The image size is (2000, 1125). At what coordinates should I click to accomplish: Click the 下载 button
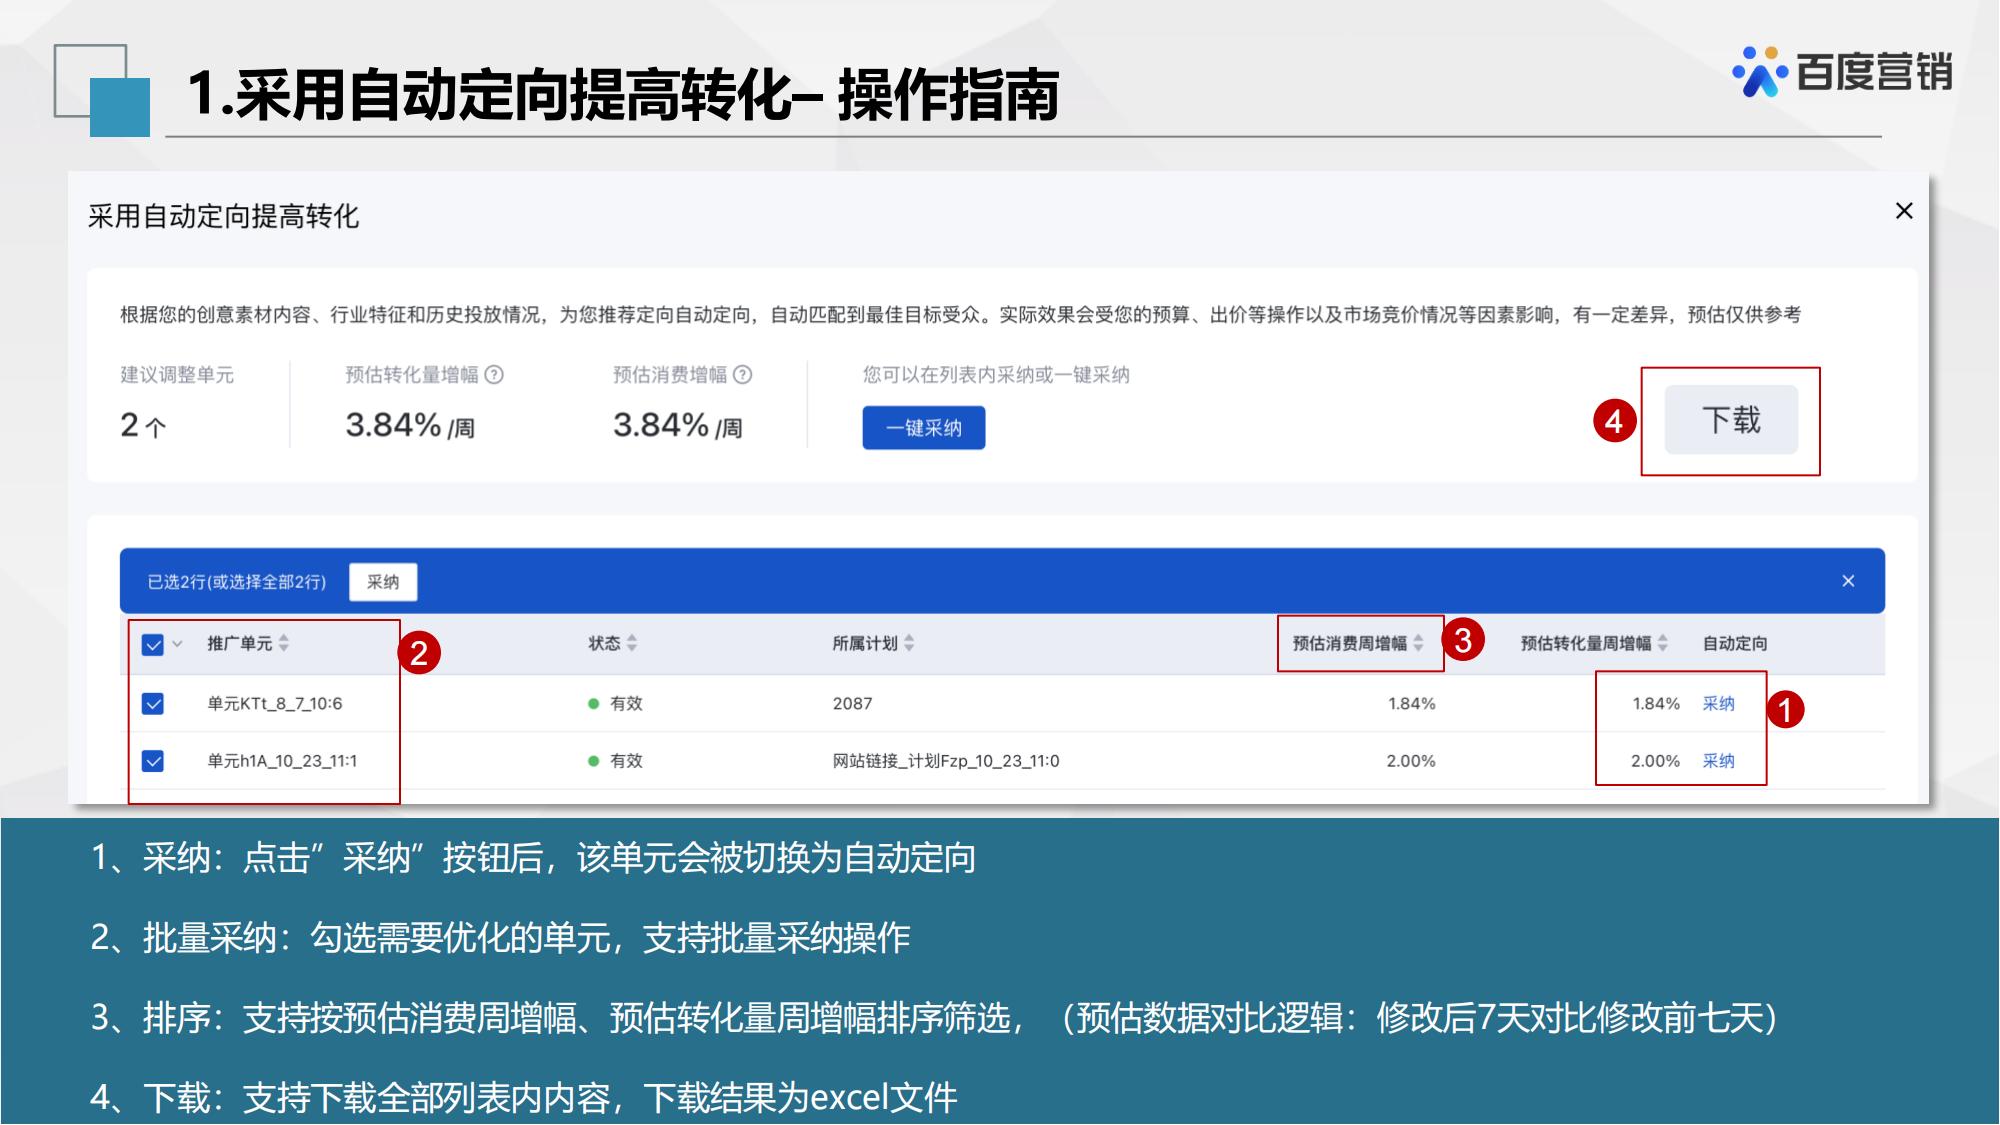pyautogui.click(x=1731, y=420)
